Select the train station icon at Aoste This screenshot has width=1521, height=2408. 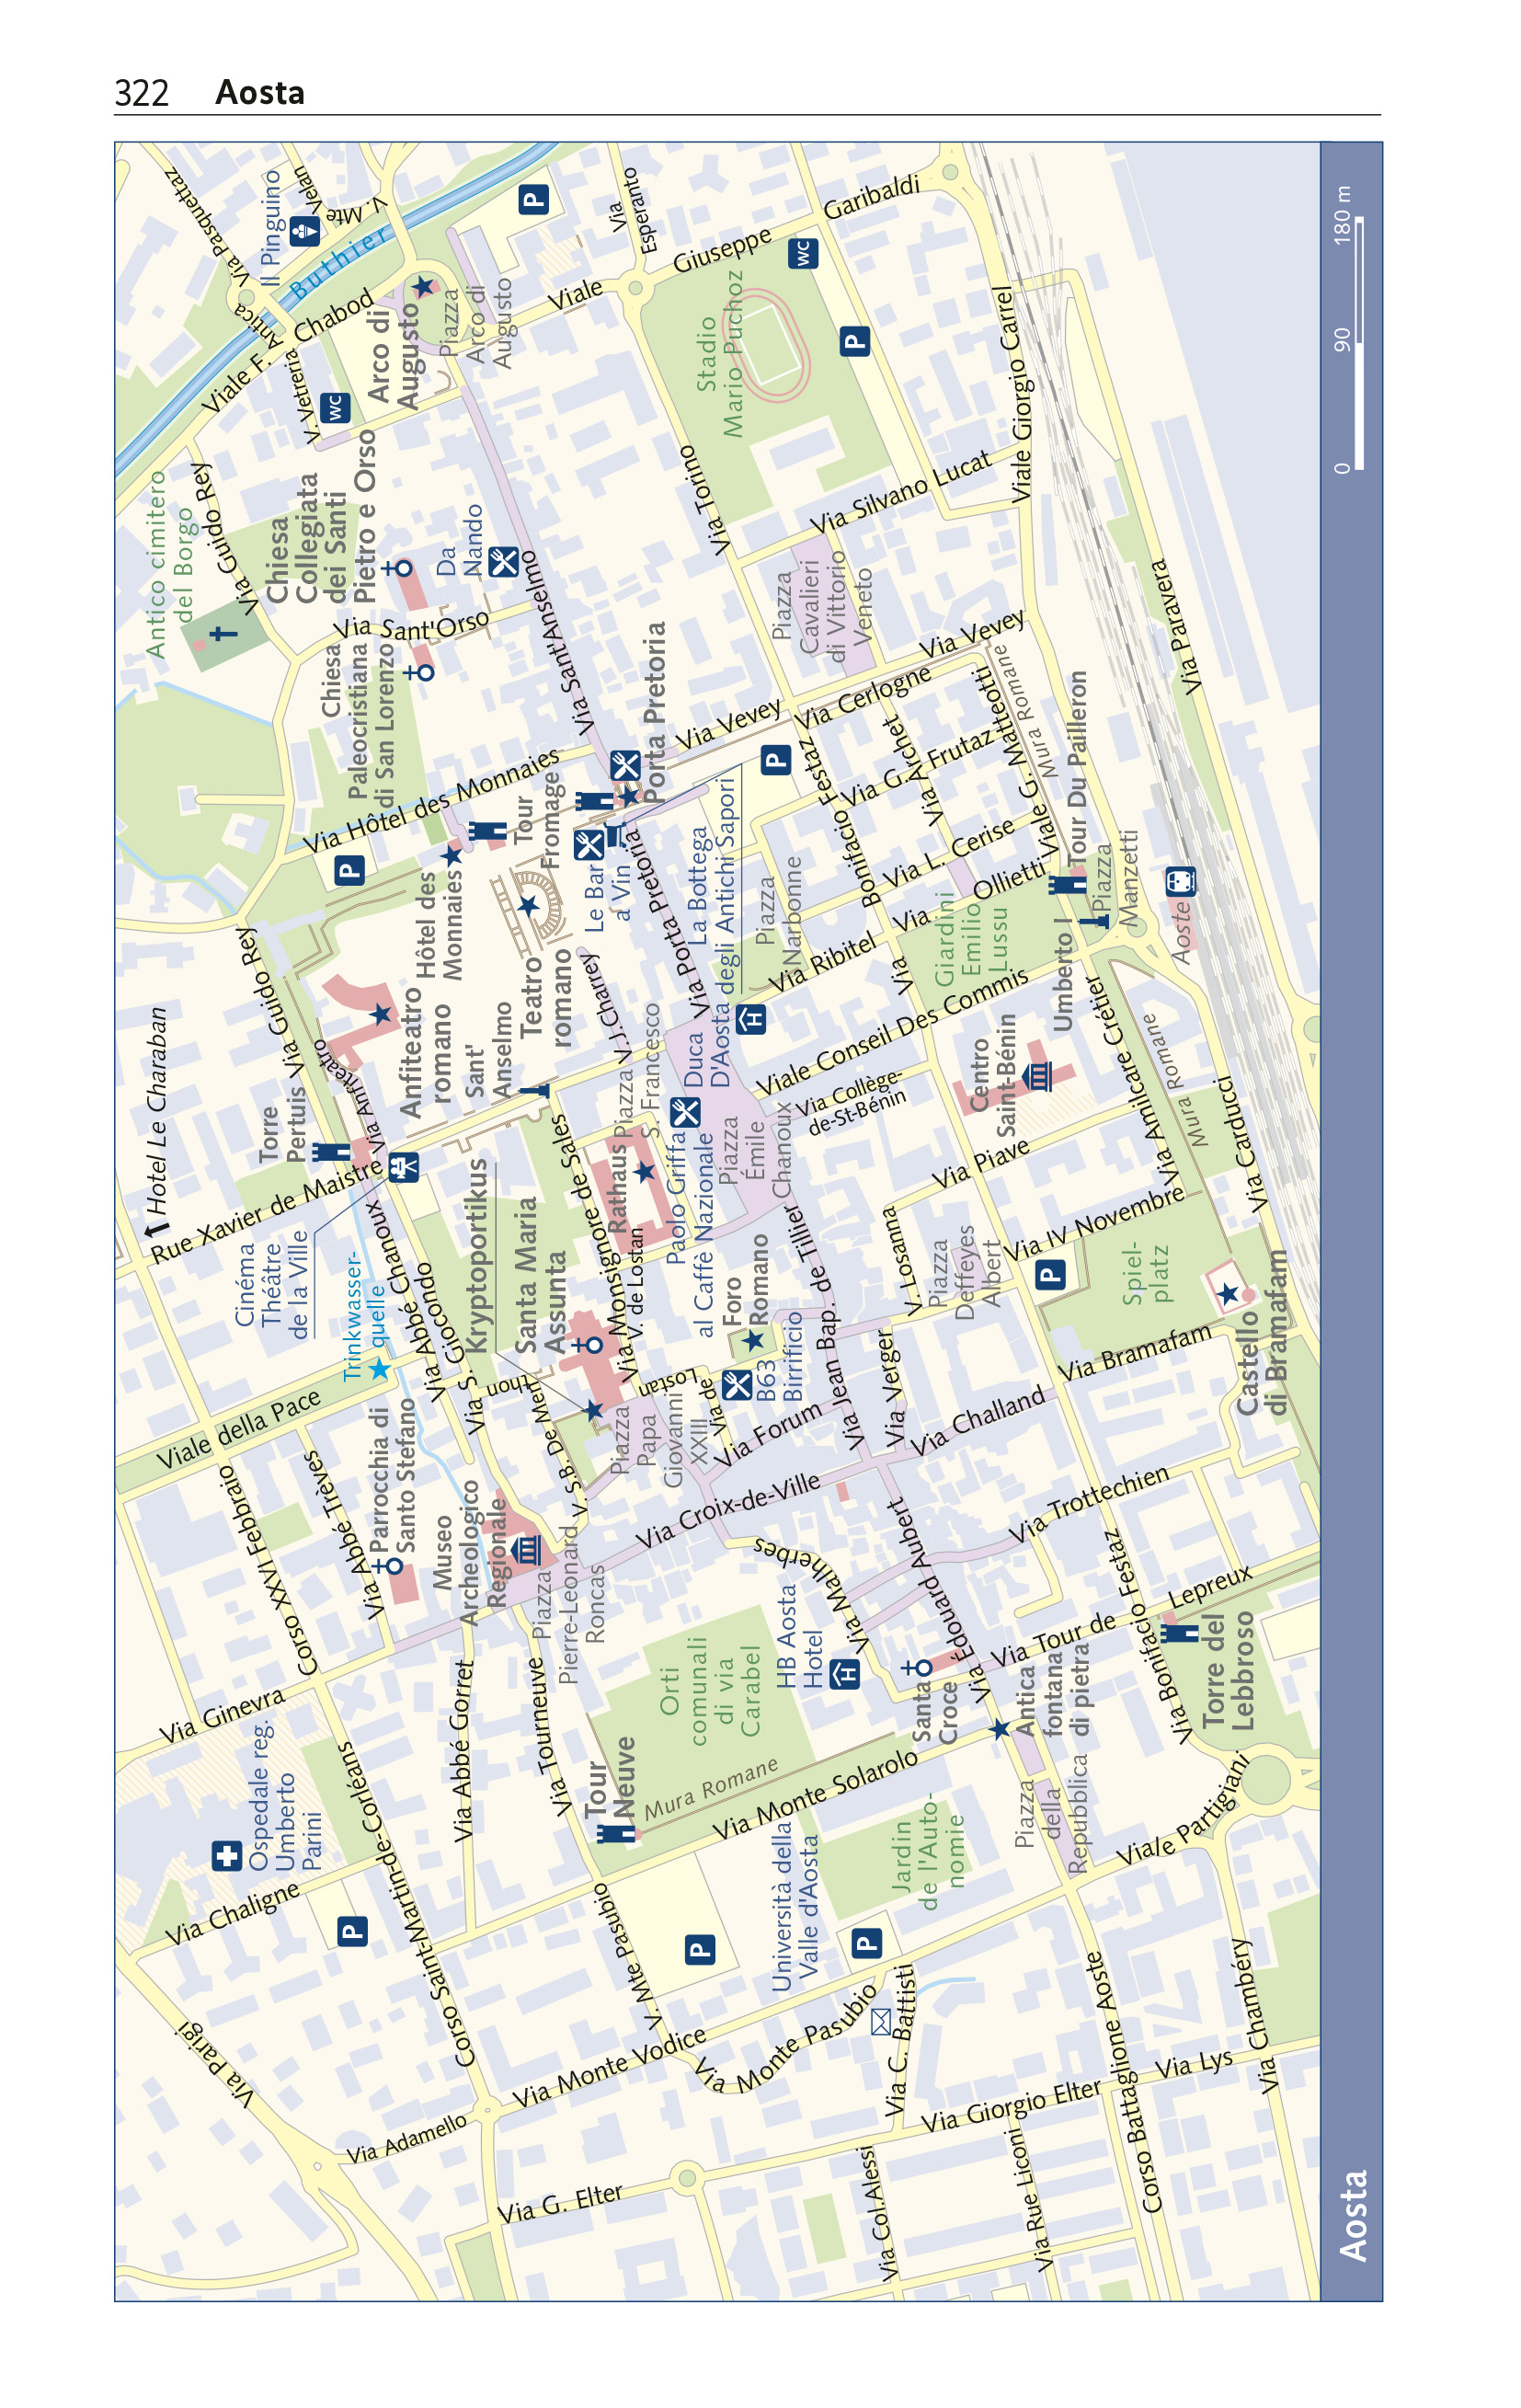point(1180,882)
